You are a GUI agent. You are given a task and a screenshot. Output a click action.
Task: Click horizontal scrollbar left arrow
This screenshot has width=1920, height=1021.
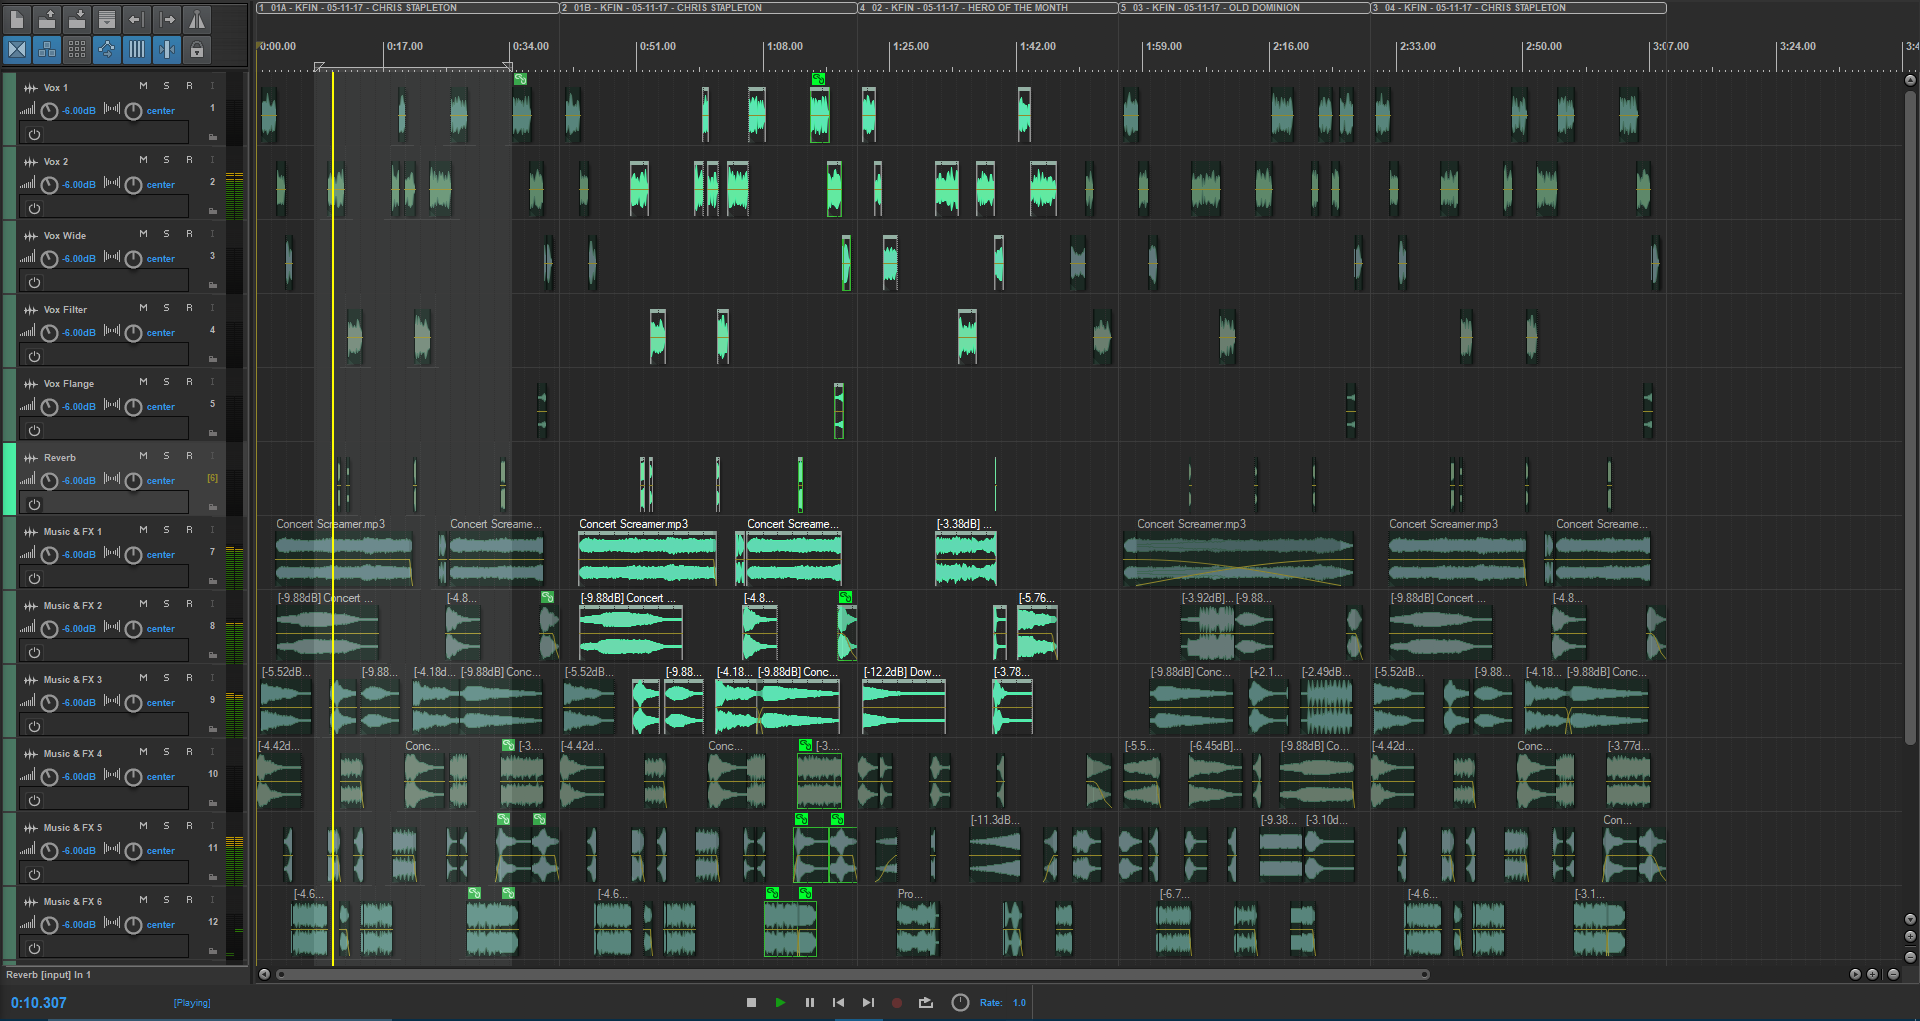[264, 974]
